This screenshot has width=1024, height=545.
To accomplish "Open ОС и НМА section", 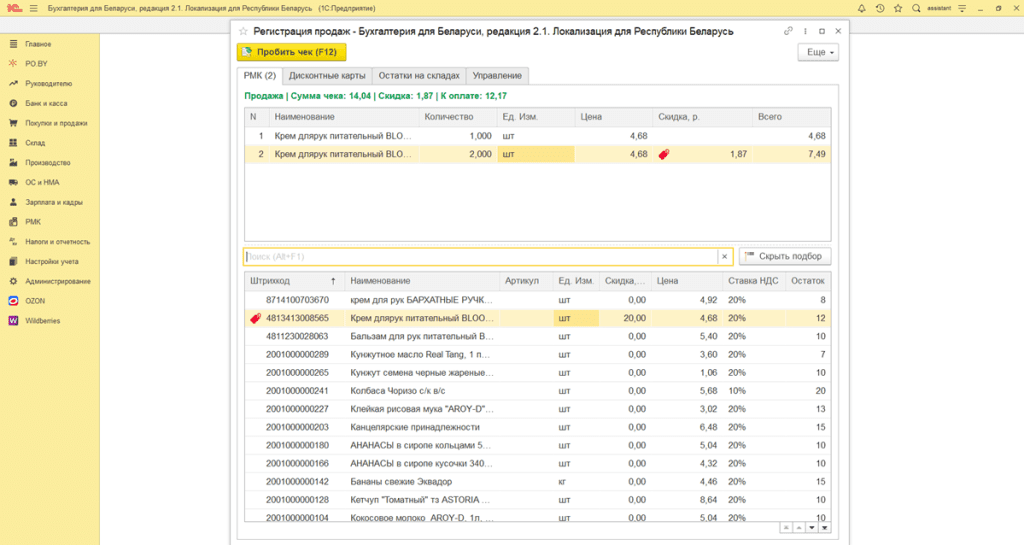I will [x=42, y=183].
